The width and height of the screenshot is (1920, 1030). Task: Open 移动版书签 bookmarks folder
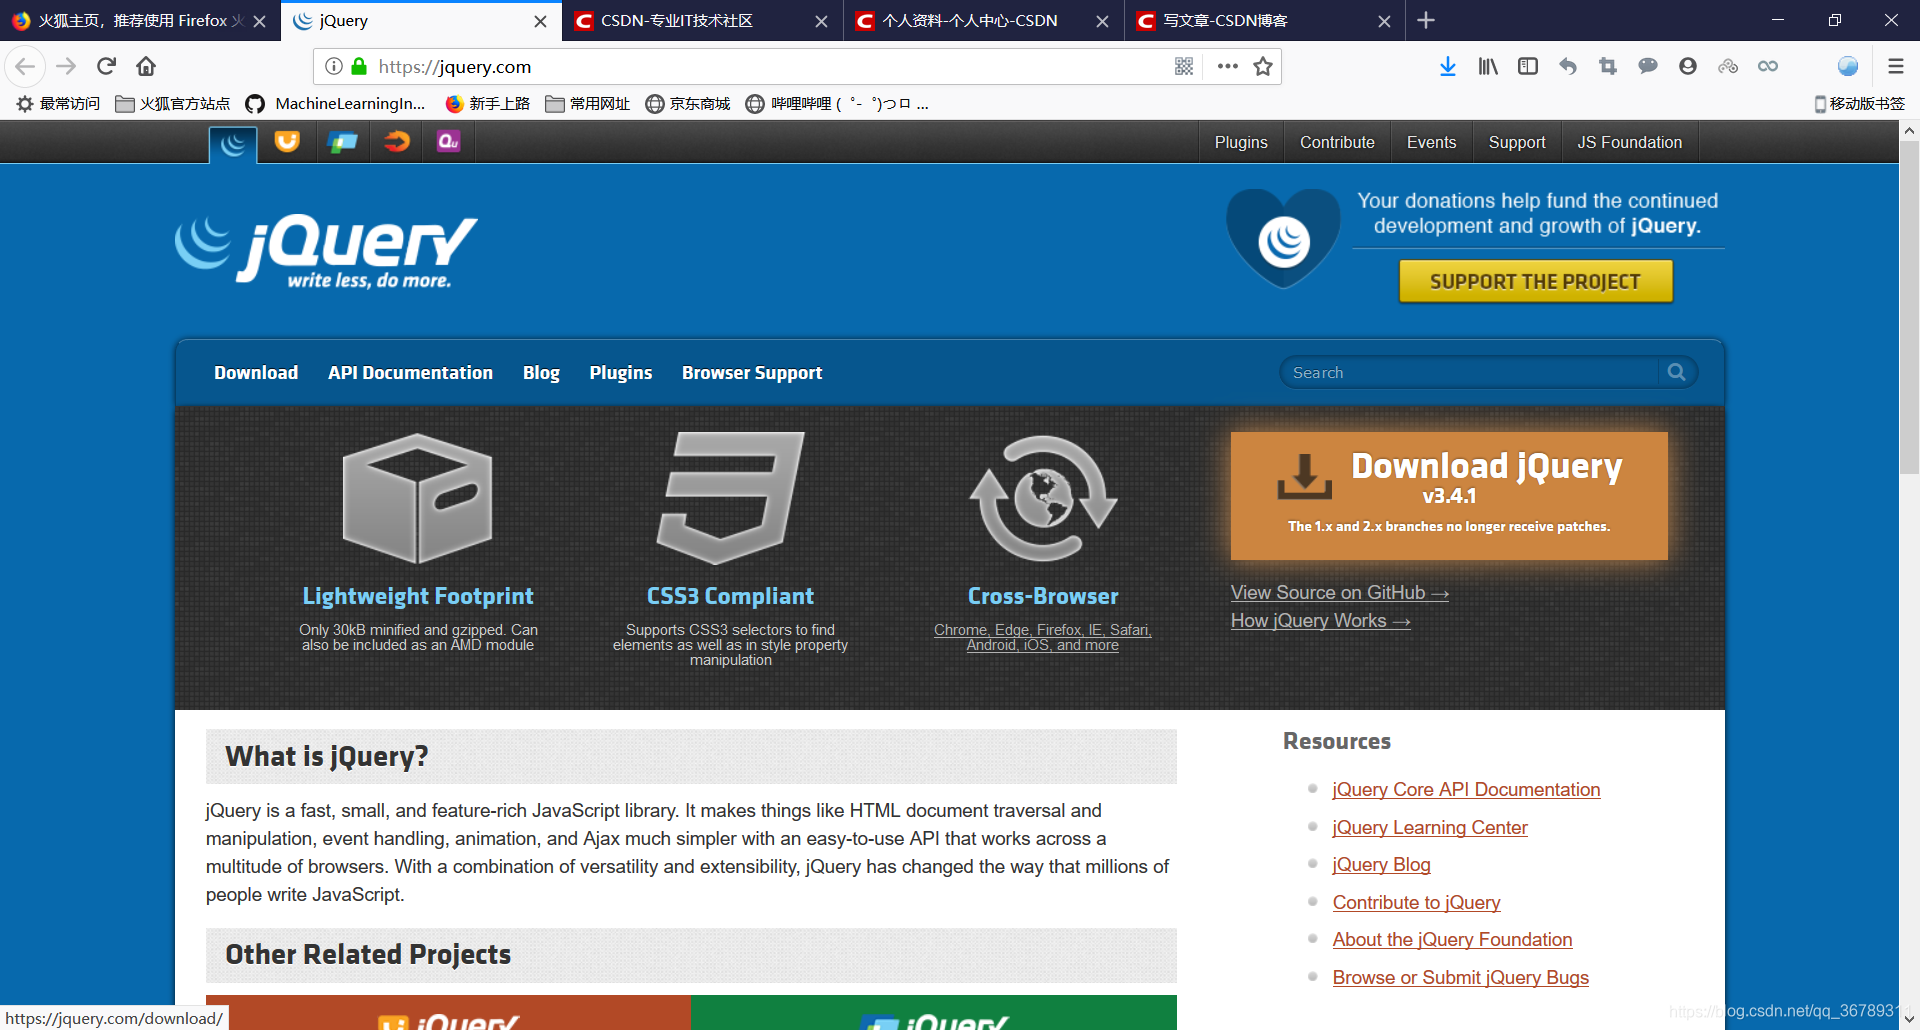[x=1860, y=103]
